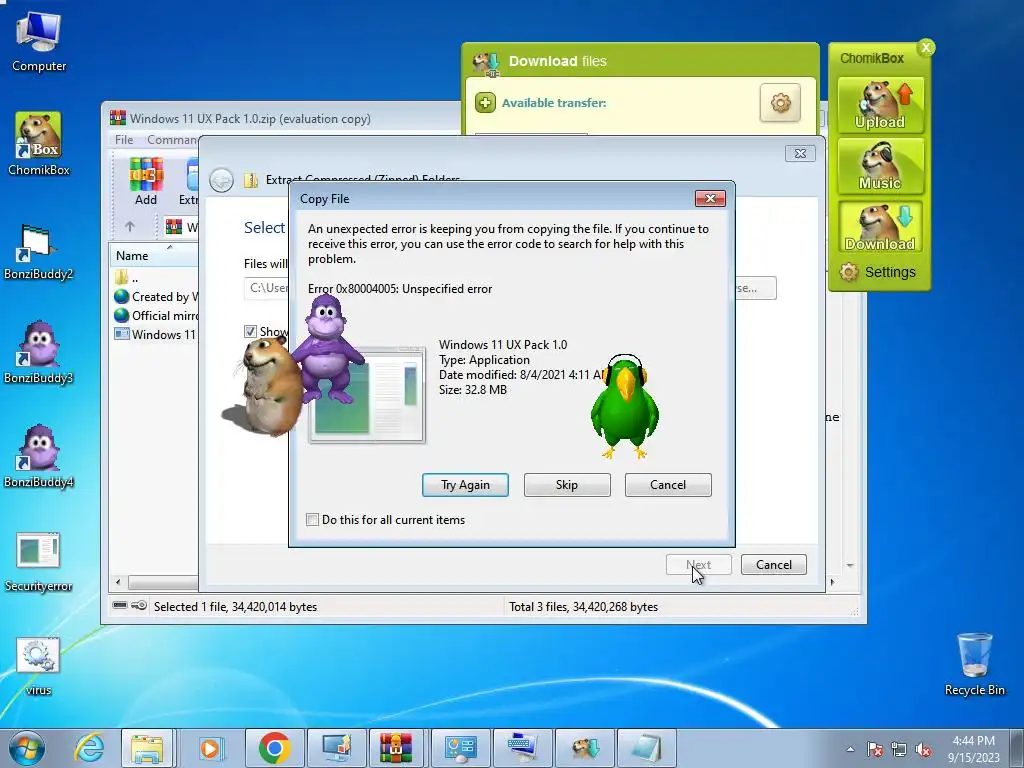Click Cancel in Copy File dialog

668,485
